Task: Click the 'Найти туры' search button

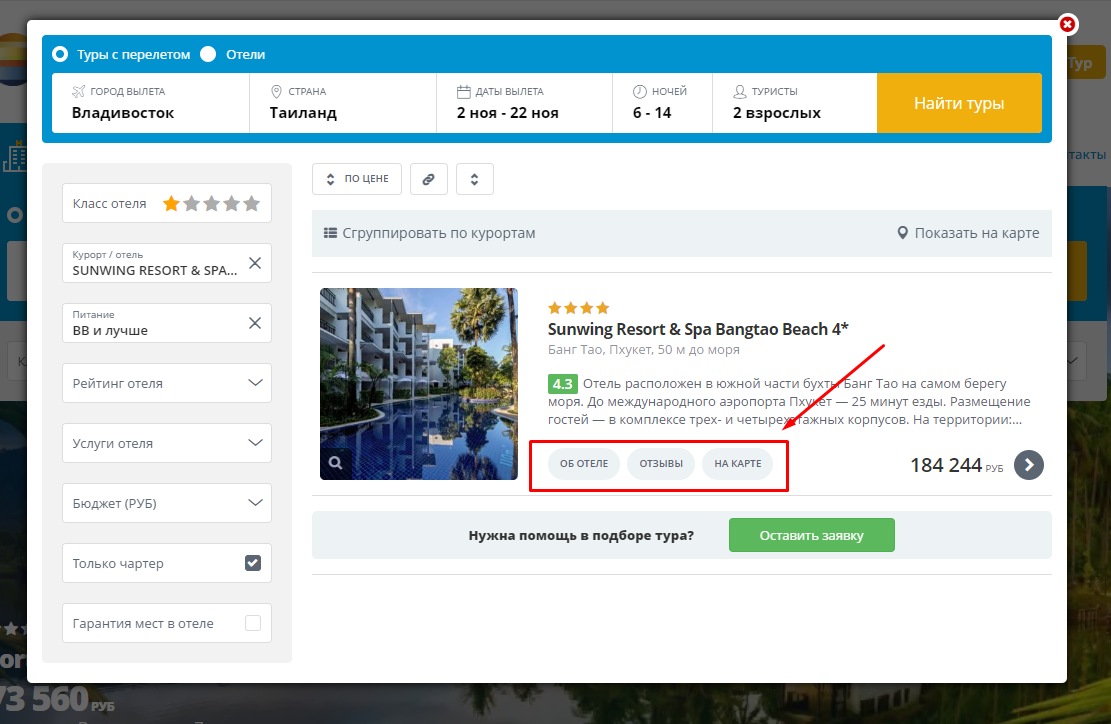Action: (x=959, y=103)
